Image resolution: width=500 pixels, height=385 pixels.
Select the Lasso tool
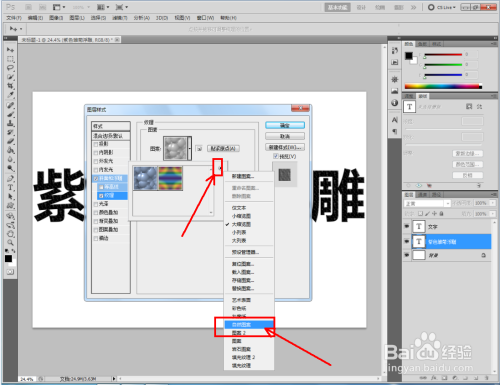10,68
